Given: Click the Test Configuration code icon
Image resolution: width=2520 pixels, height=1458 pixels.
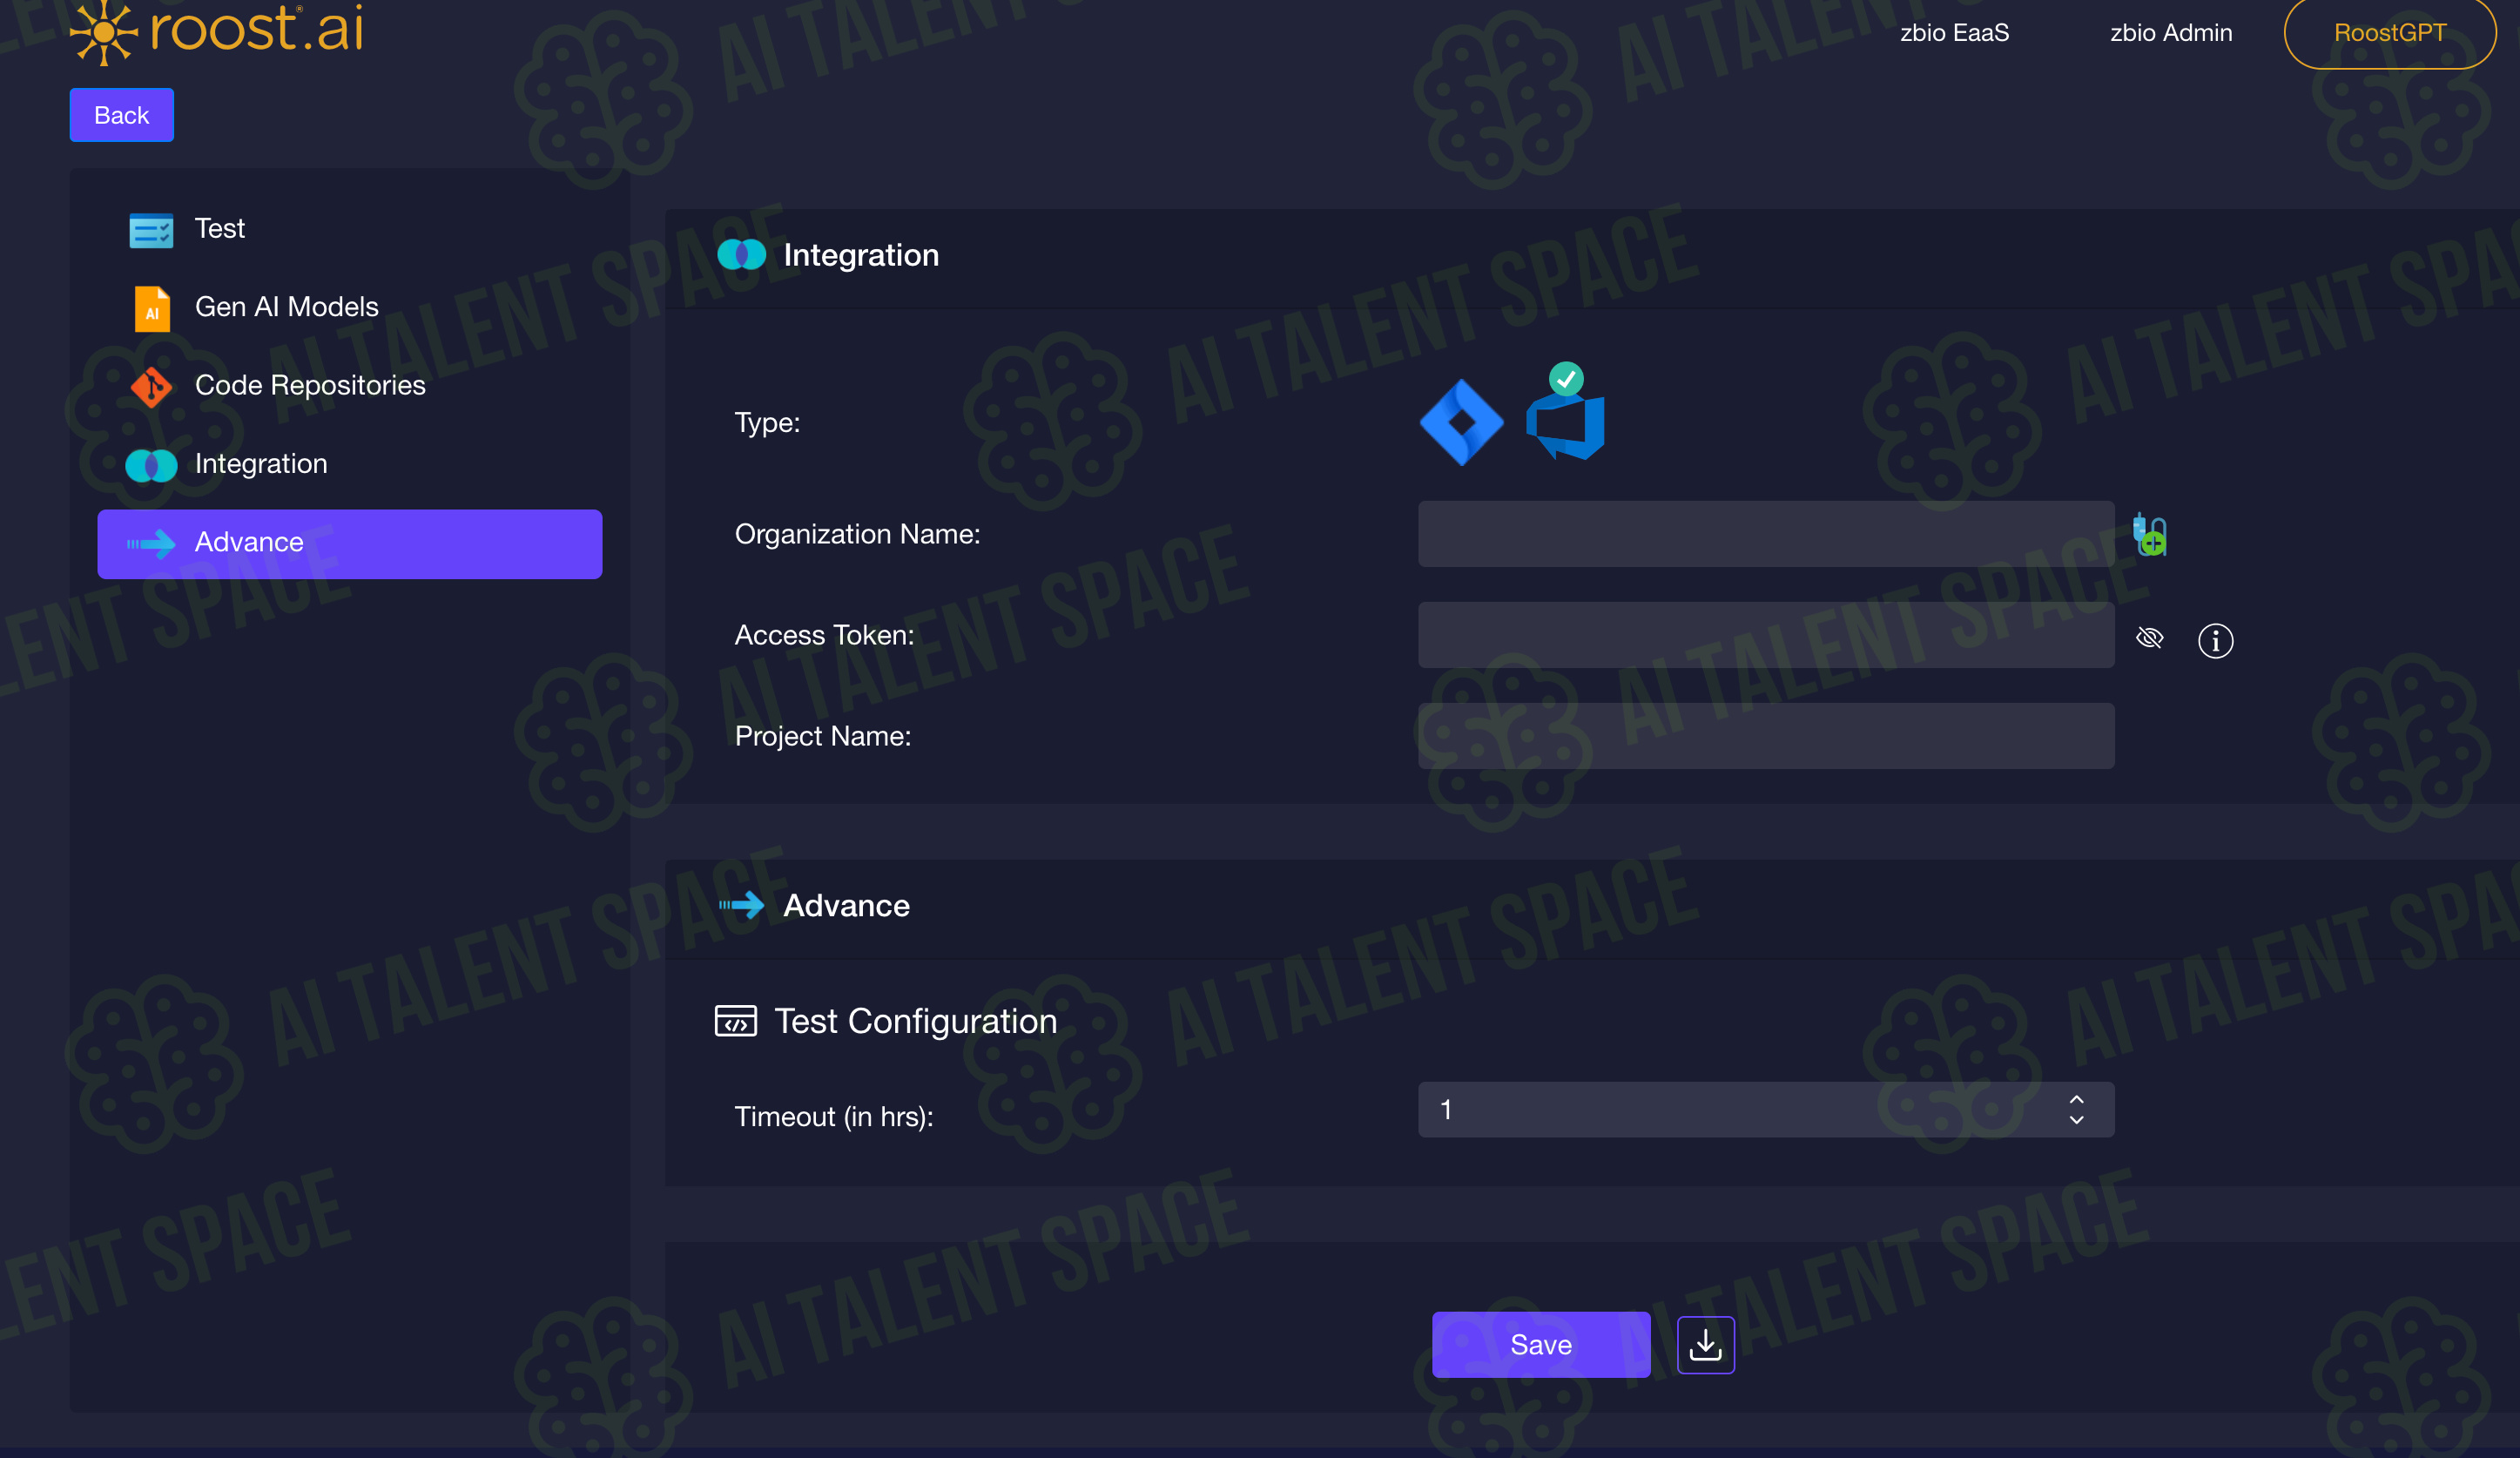Looking at the screenshot, I should [x=735, y=1021].
